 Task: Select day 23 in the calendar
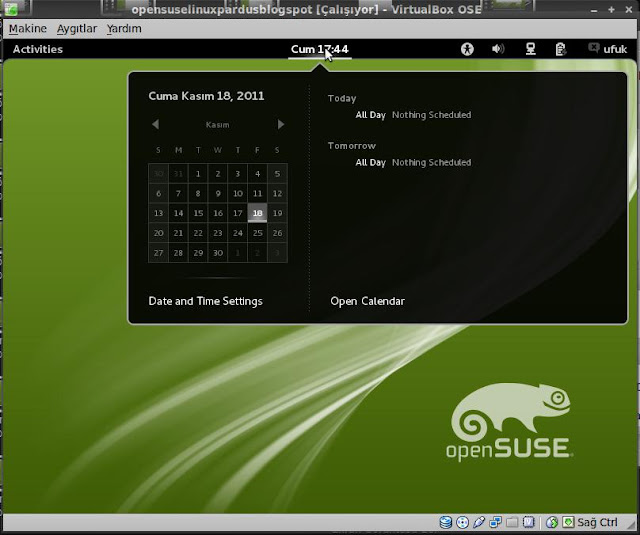point(218,233)
